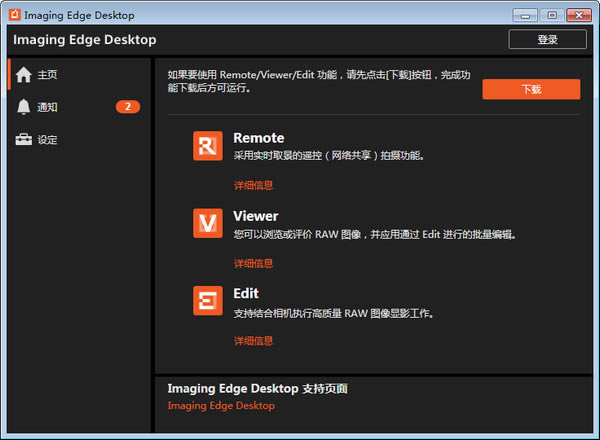Open 详细信息 link under Edit
This screenshot has width=600, height=440.
253,341
